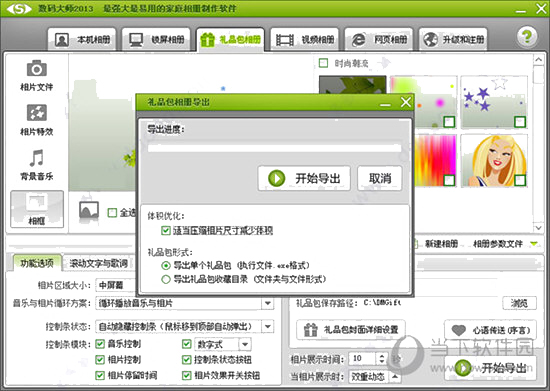Check the box on blonde woman thumbnail
The image size is (550, 391).
(x=520, y=180)
